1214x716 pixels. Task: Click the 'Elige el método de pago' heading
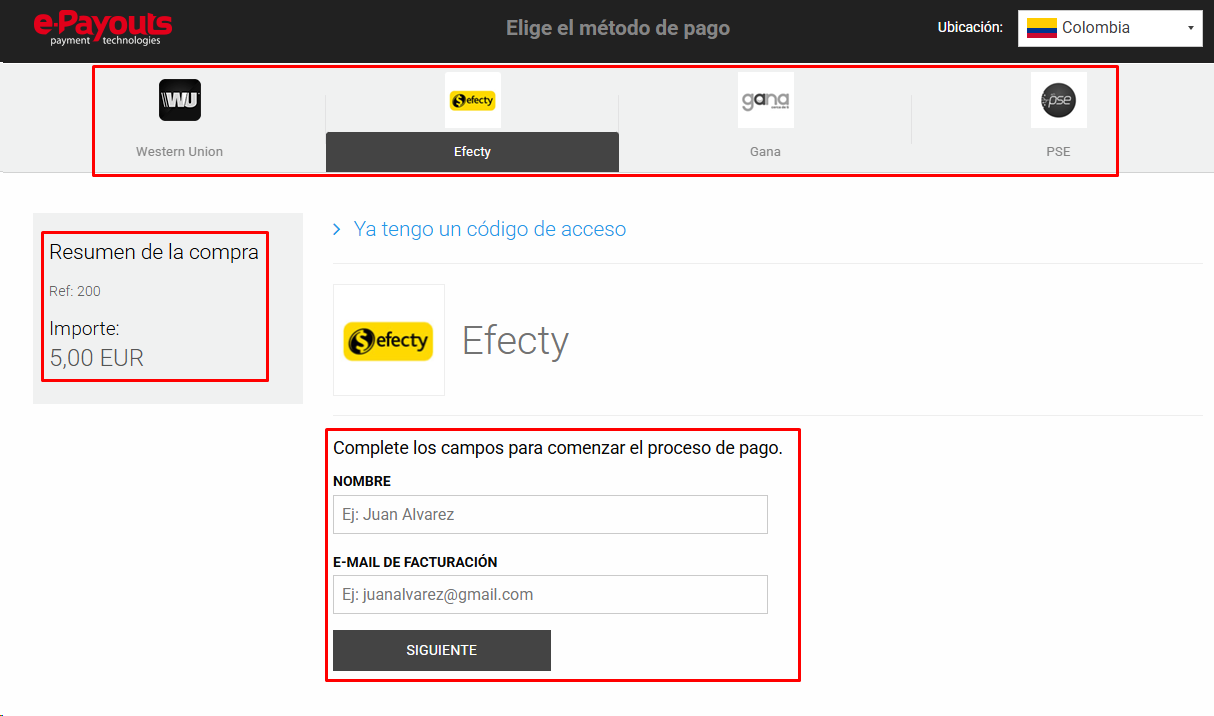click(x=618, y=28)
